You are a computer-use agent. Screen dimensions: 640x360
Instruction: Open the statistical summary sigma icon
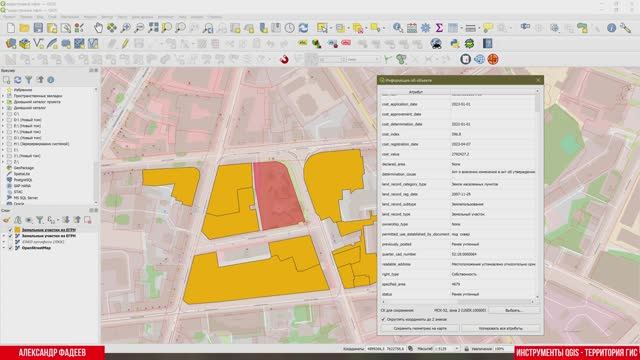(x=439, y=28)
